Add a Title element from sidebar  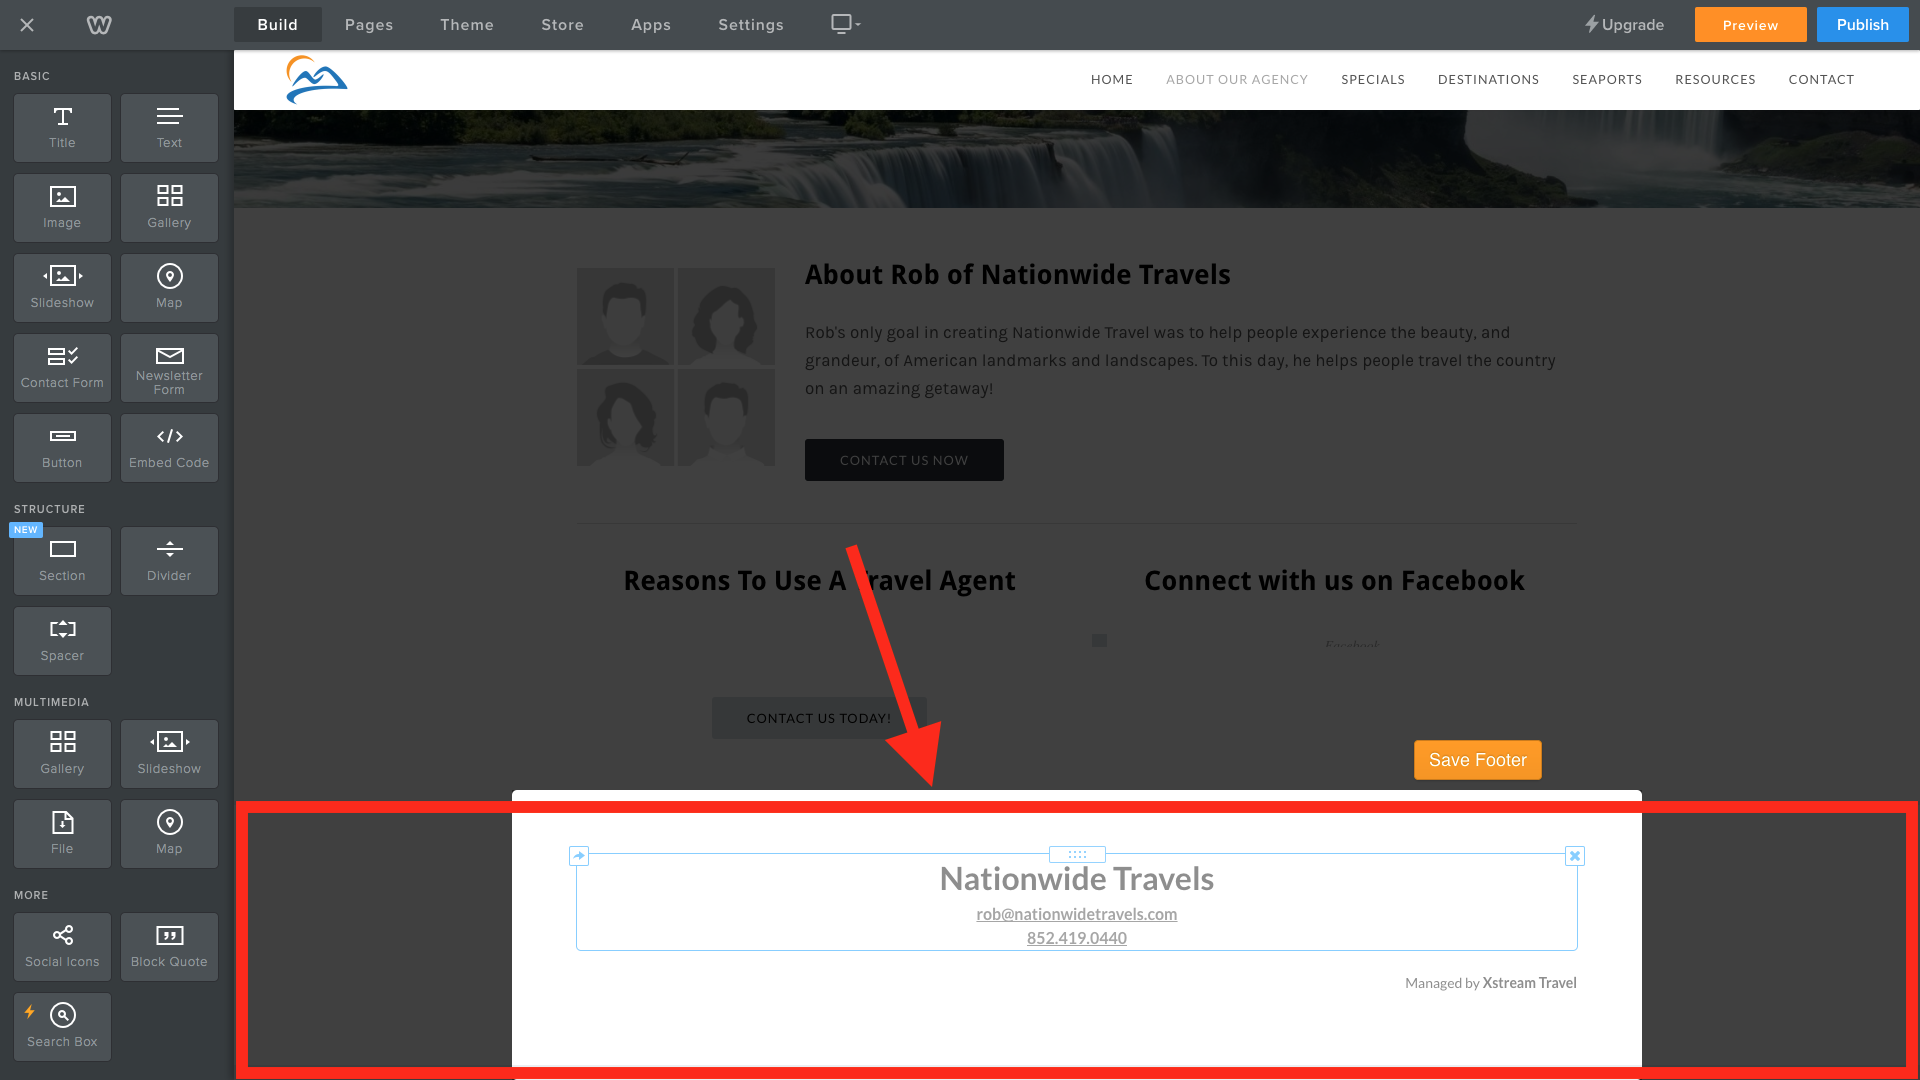pyautogui.click(x=62, y=128)
